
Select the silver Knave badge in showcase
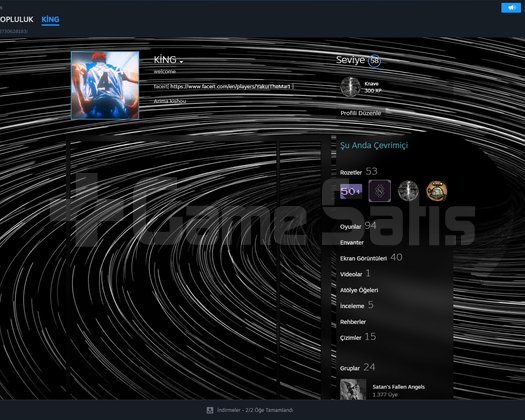(x=408, y=191)
